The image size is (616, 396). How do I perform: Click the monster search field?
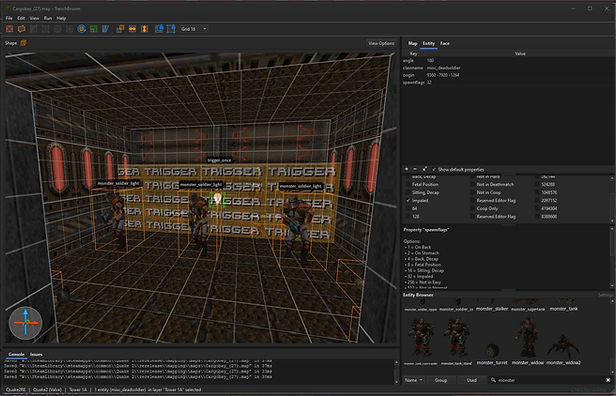(550, 380)
